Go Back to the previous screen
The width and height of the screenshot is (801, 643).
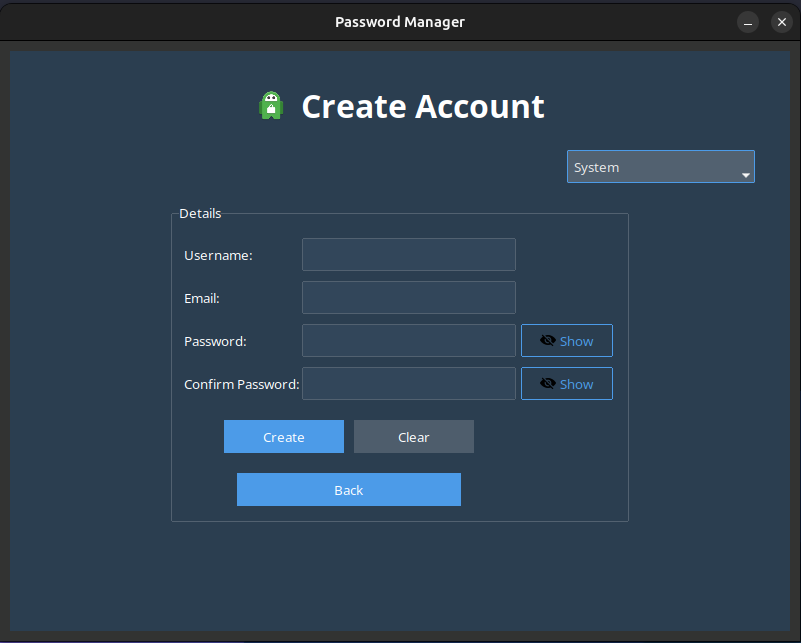tap(349, 490)
